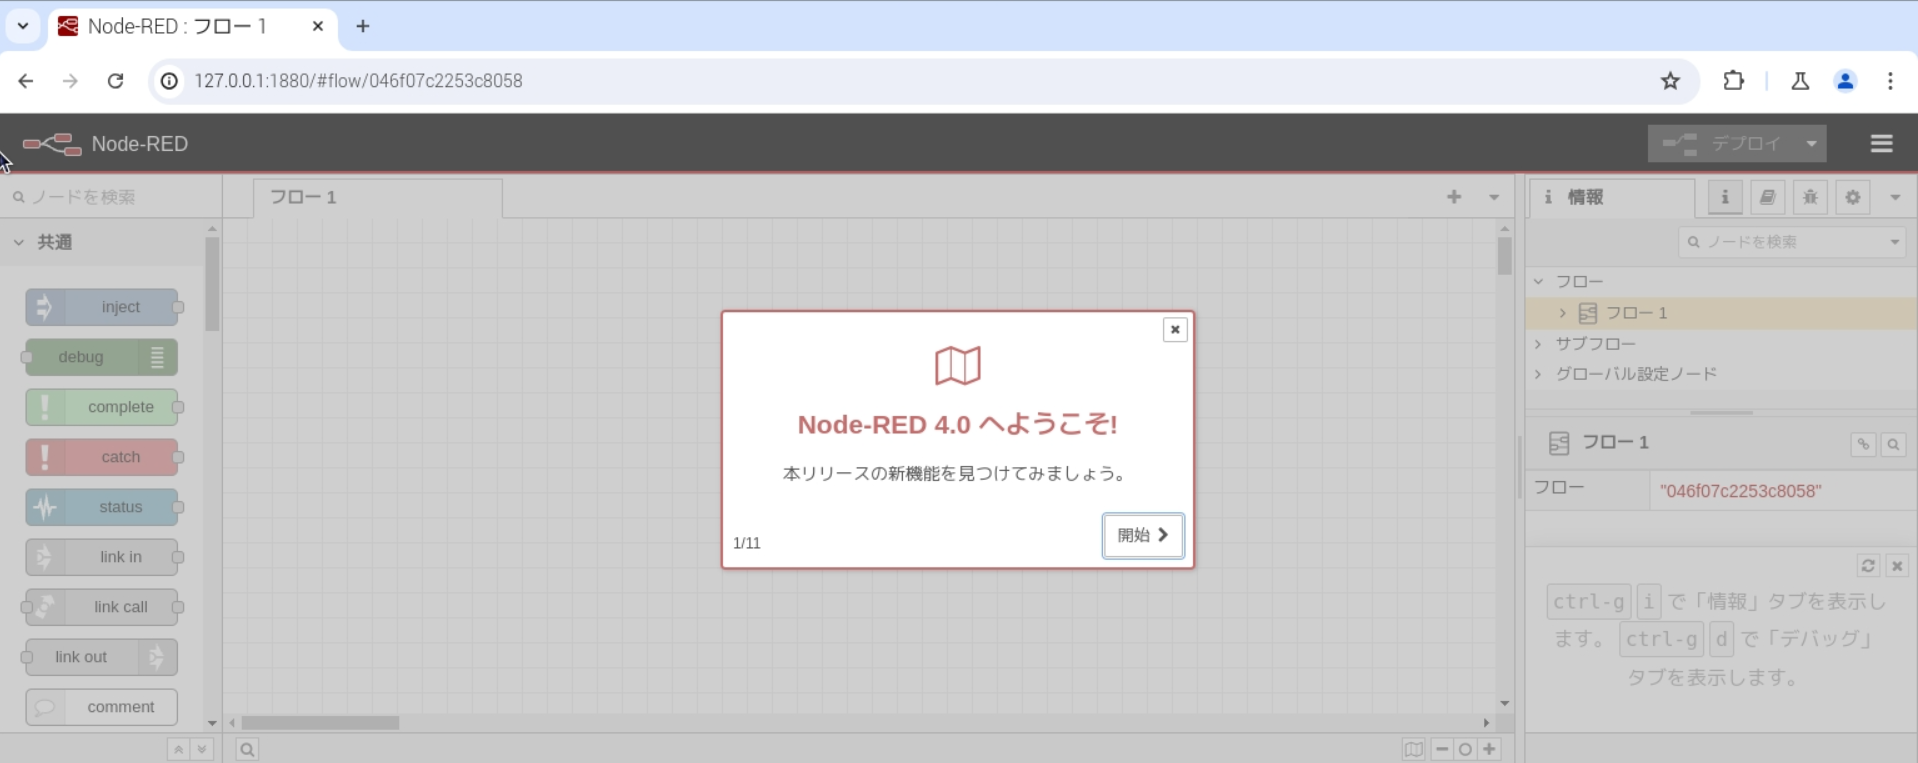The width and height of the screenshot is (1918, 763).
Task: Open the debug messages bug icon
Action: pyautogui.click(x=1810, y=197)
